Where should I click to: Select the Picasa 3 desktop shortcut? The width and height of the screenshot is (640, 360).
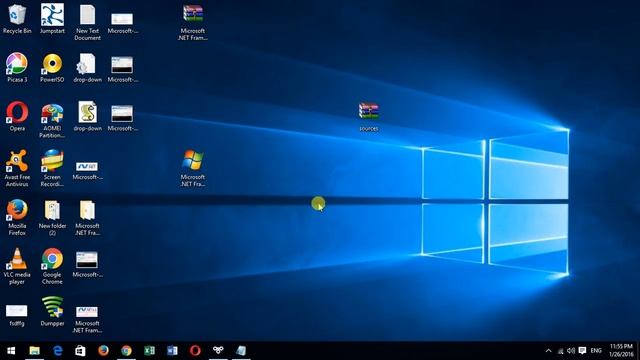tap(17, 68)
